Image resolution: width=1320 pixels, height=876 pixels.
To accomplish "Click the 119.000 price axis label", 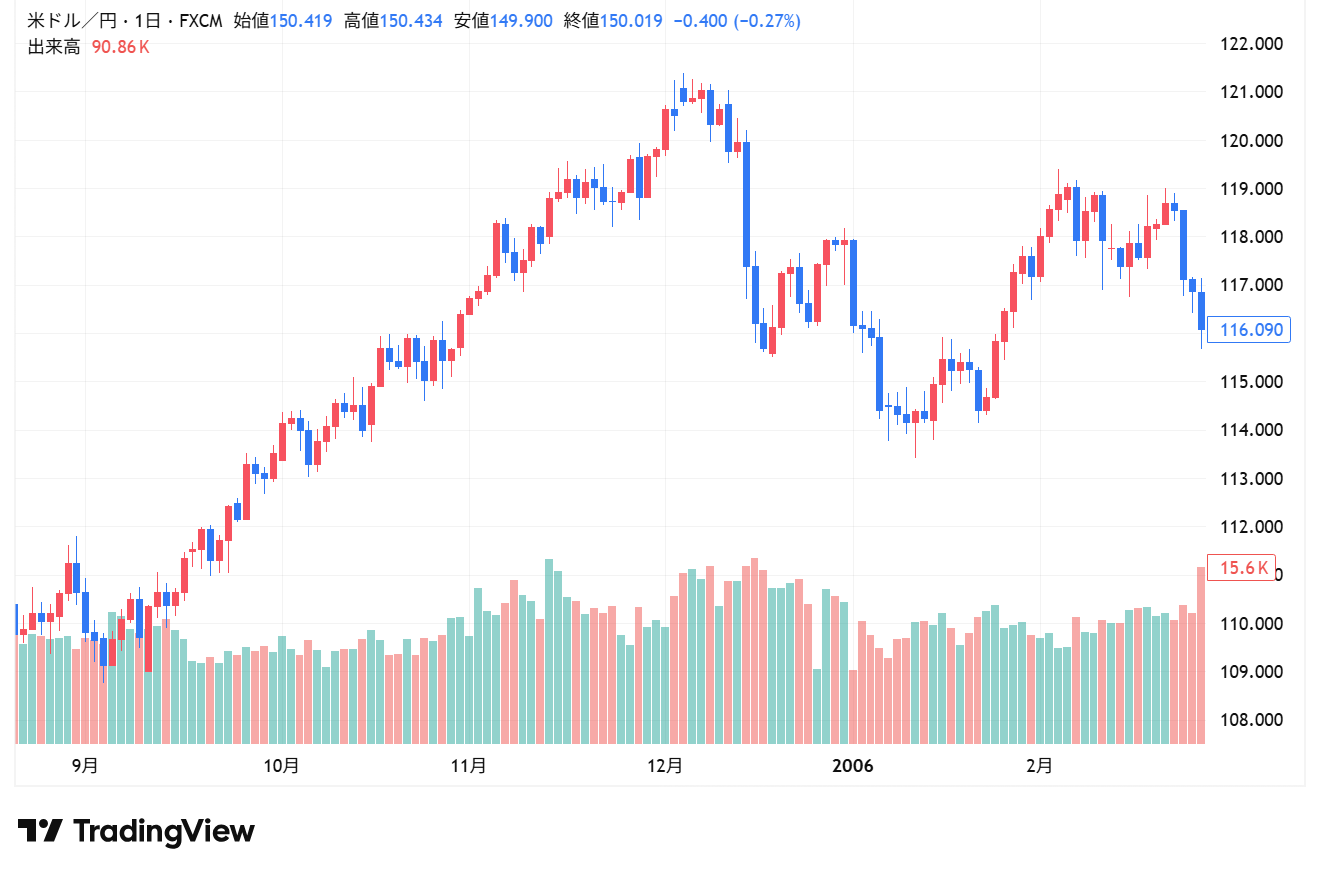I will pos(1251,189).
